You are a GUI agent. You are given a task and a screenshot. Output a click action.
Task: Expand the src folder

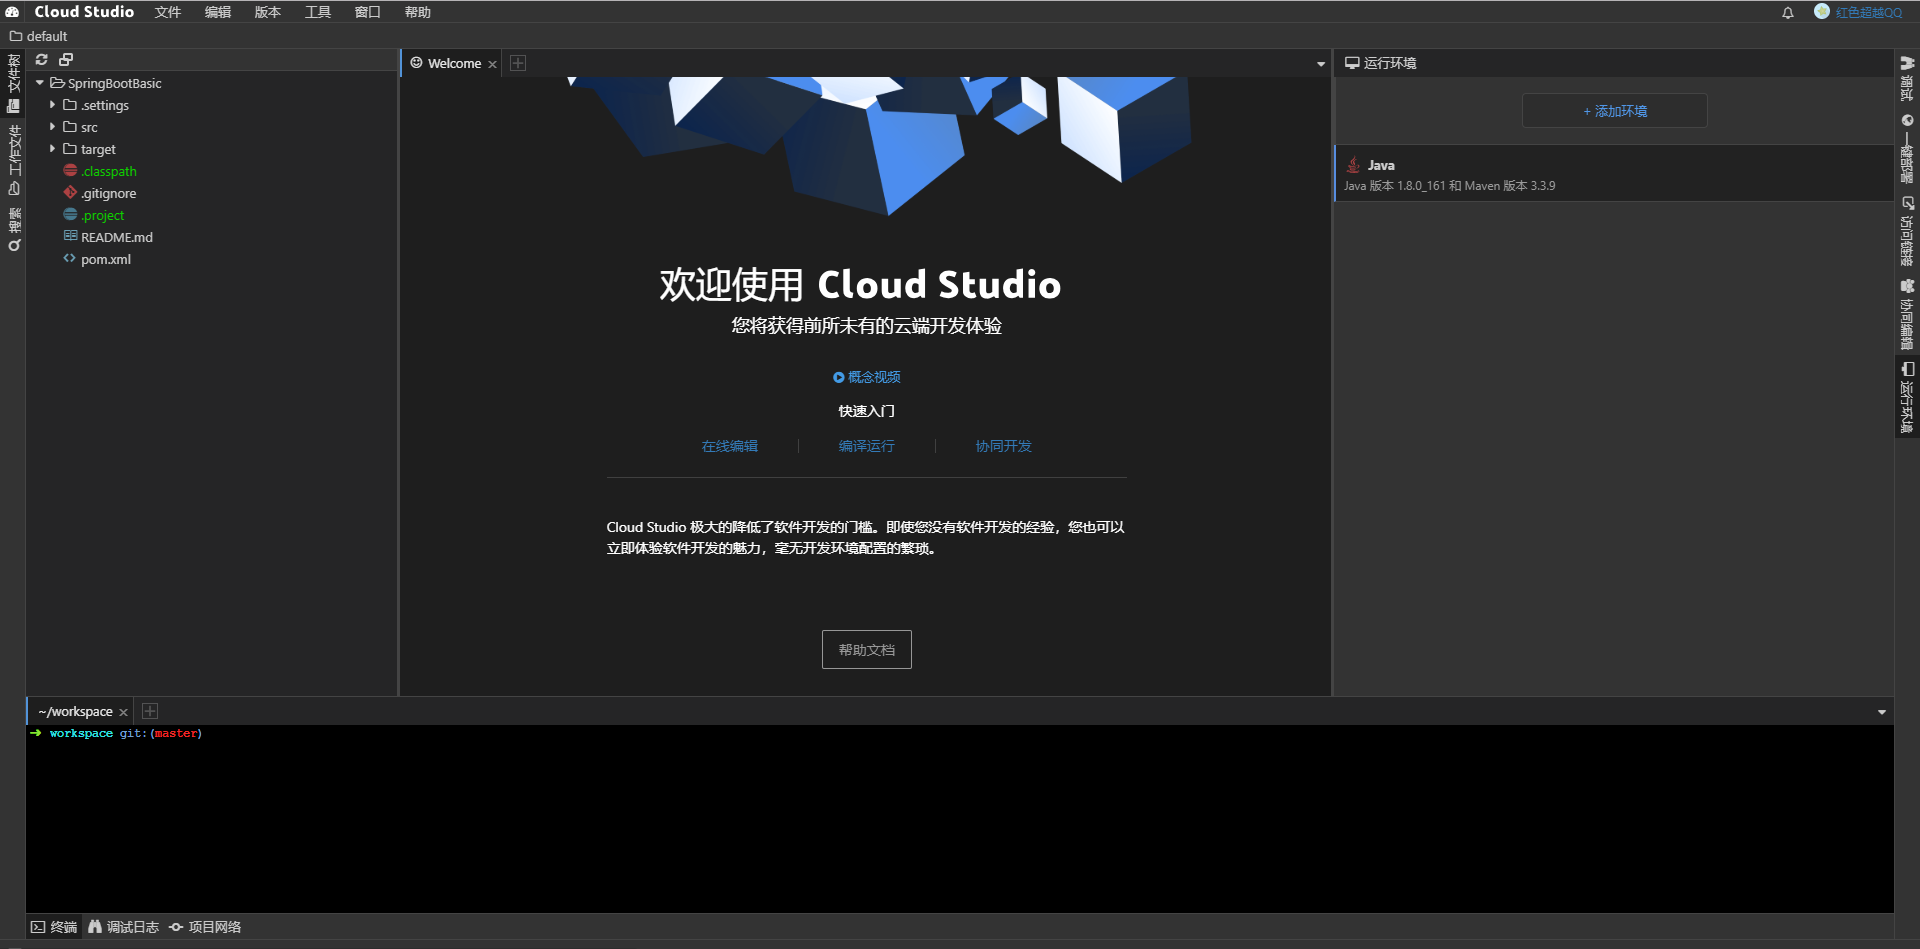click(53, 127)
